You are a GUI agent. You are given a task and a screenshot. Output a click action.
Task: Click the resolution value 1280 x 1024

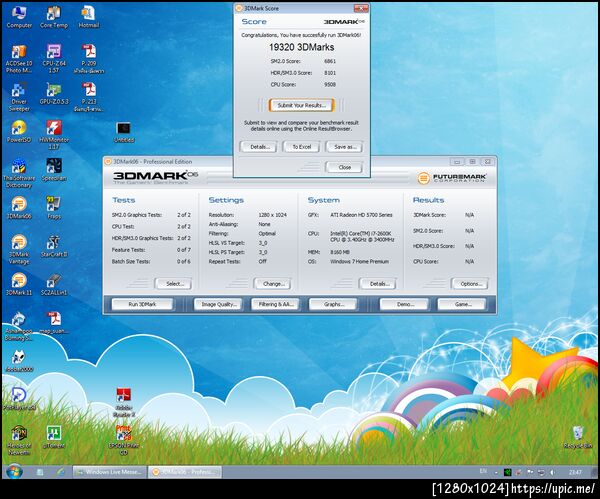coord(272,215)
